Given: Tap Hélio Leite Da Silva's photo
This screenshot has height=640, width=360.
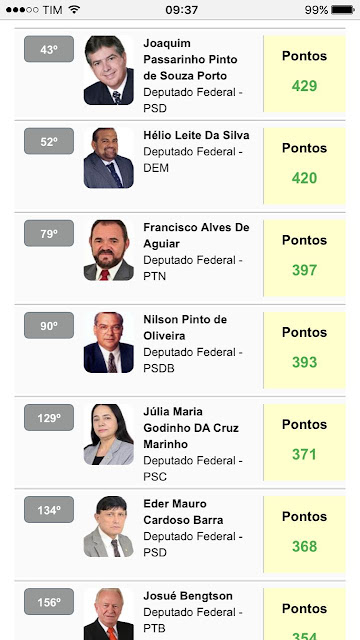Looking at the screenshot, I should point(109,158).
